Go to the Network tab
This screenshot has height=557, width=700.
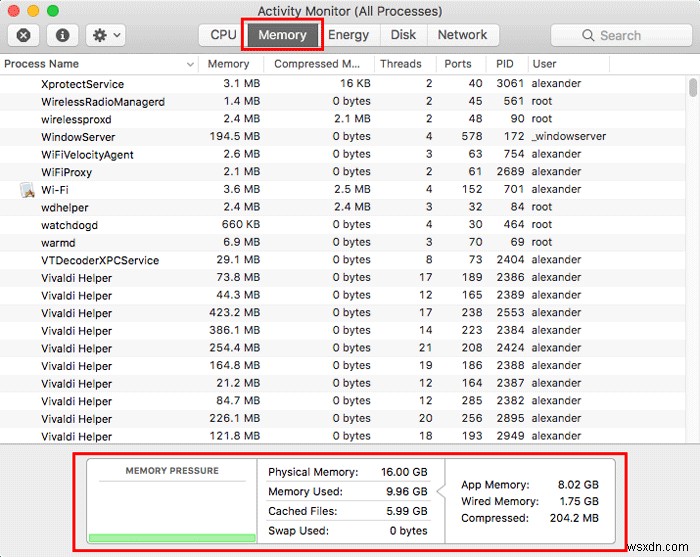click(462, 35)
